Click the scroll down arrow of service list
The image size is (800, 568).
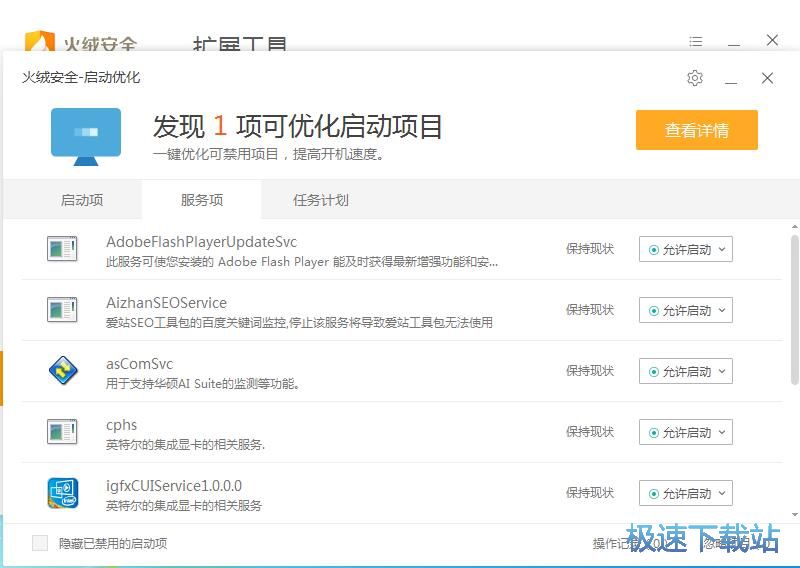(794, 515)
